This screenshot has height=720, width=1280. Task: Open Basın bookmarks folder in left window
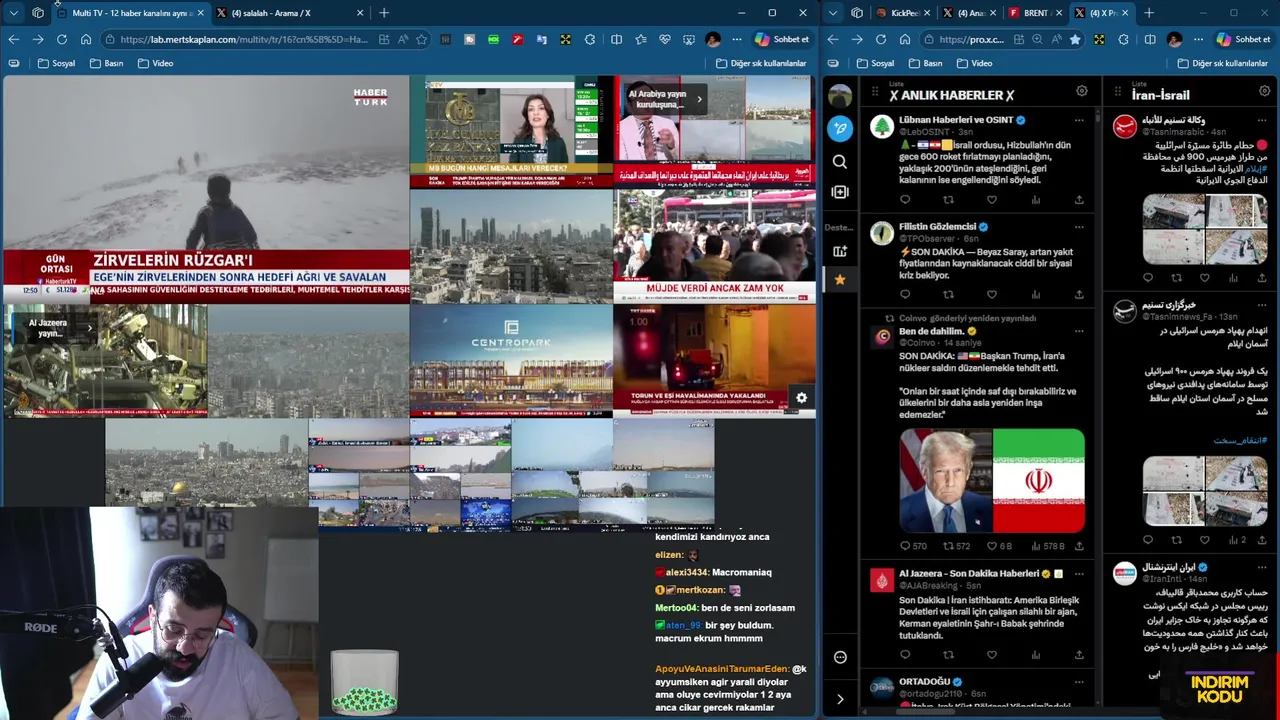(x=106, y=63)
